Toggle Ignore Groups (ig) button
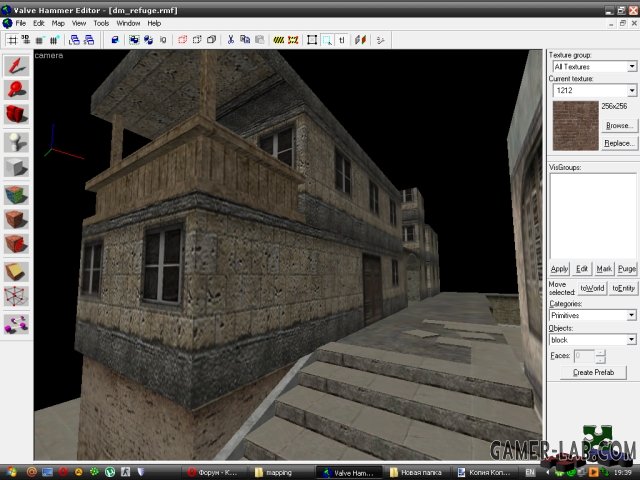This screenshot has width=640, height=480. pos(163,40)
